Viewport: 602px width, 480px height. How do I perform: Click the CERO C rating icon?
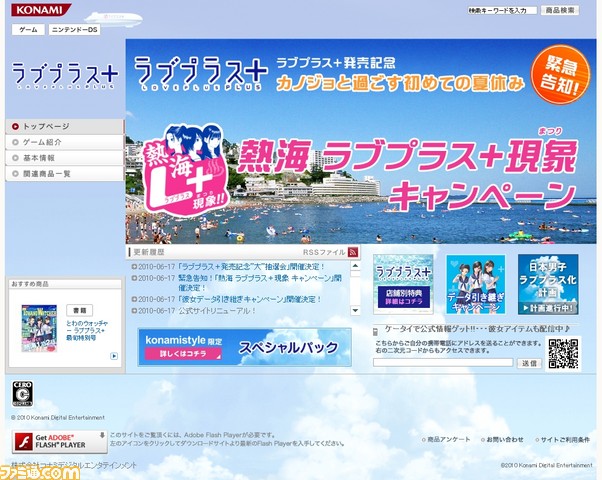(22, 394)
